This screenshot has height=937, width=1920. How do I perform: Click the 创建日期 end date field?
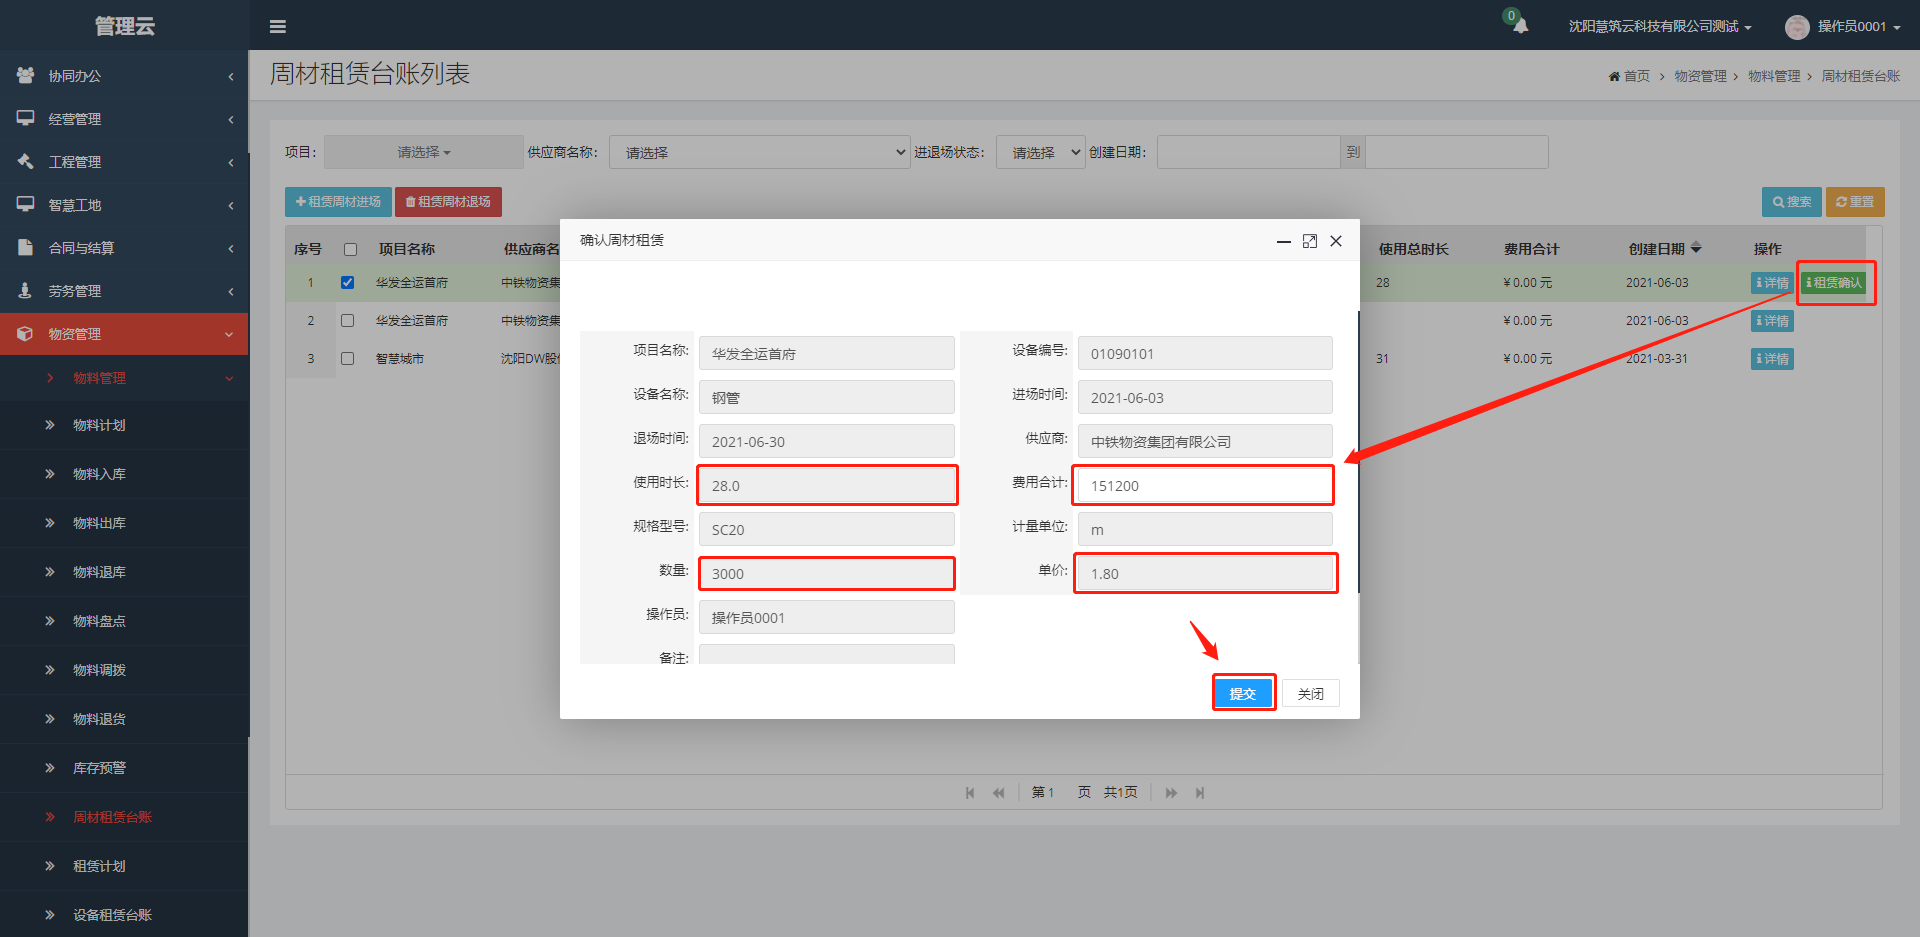(1456, 152)
